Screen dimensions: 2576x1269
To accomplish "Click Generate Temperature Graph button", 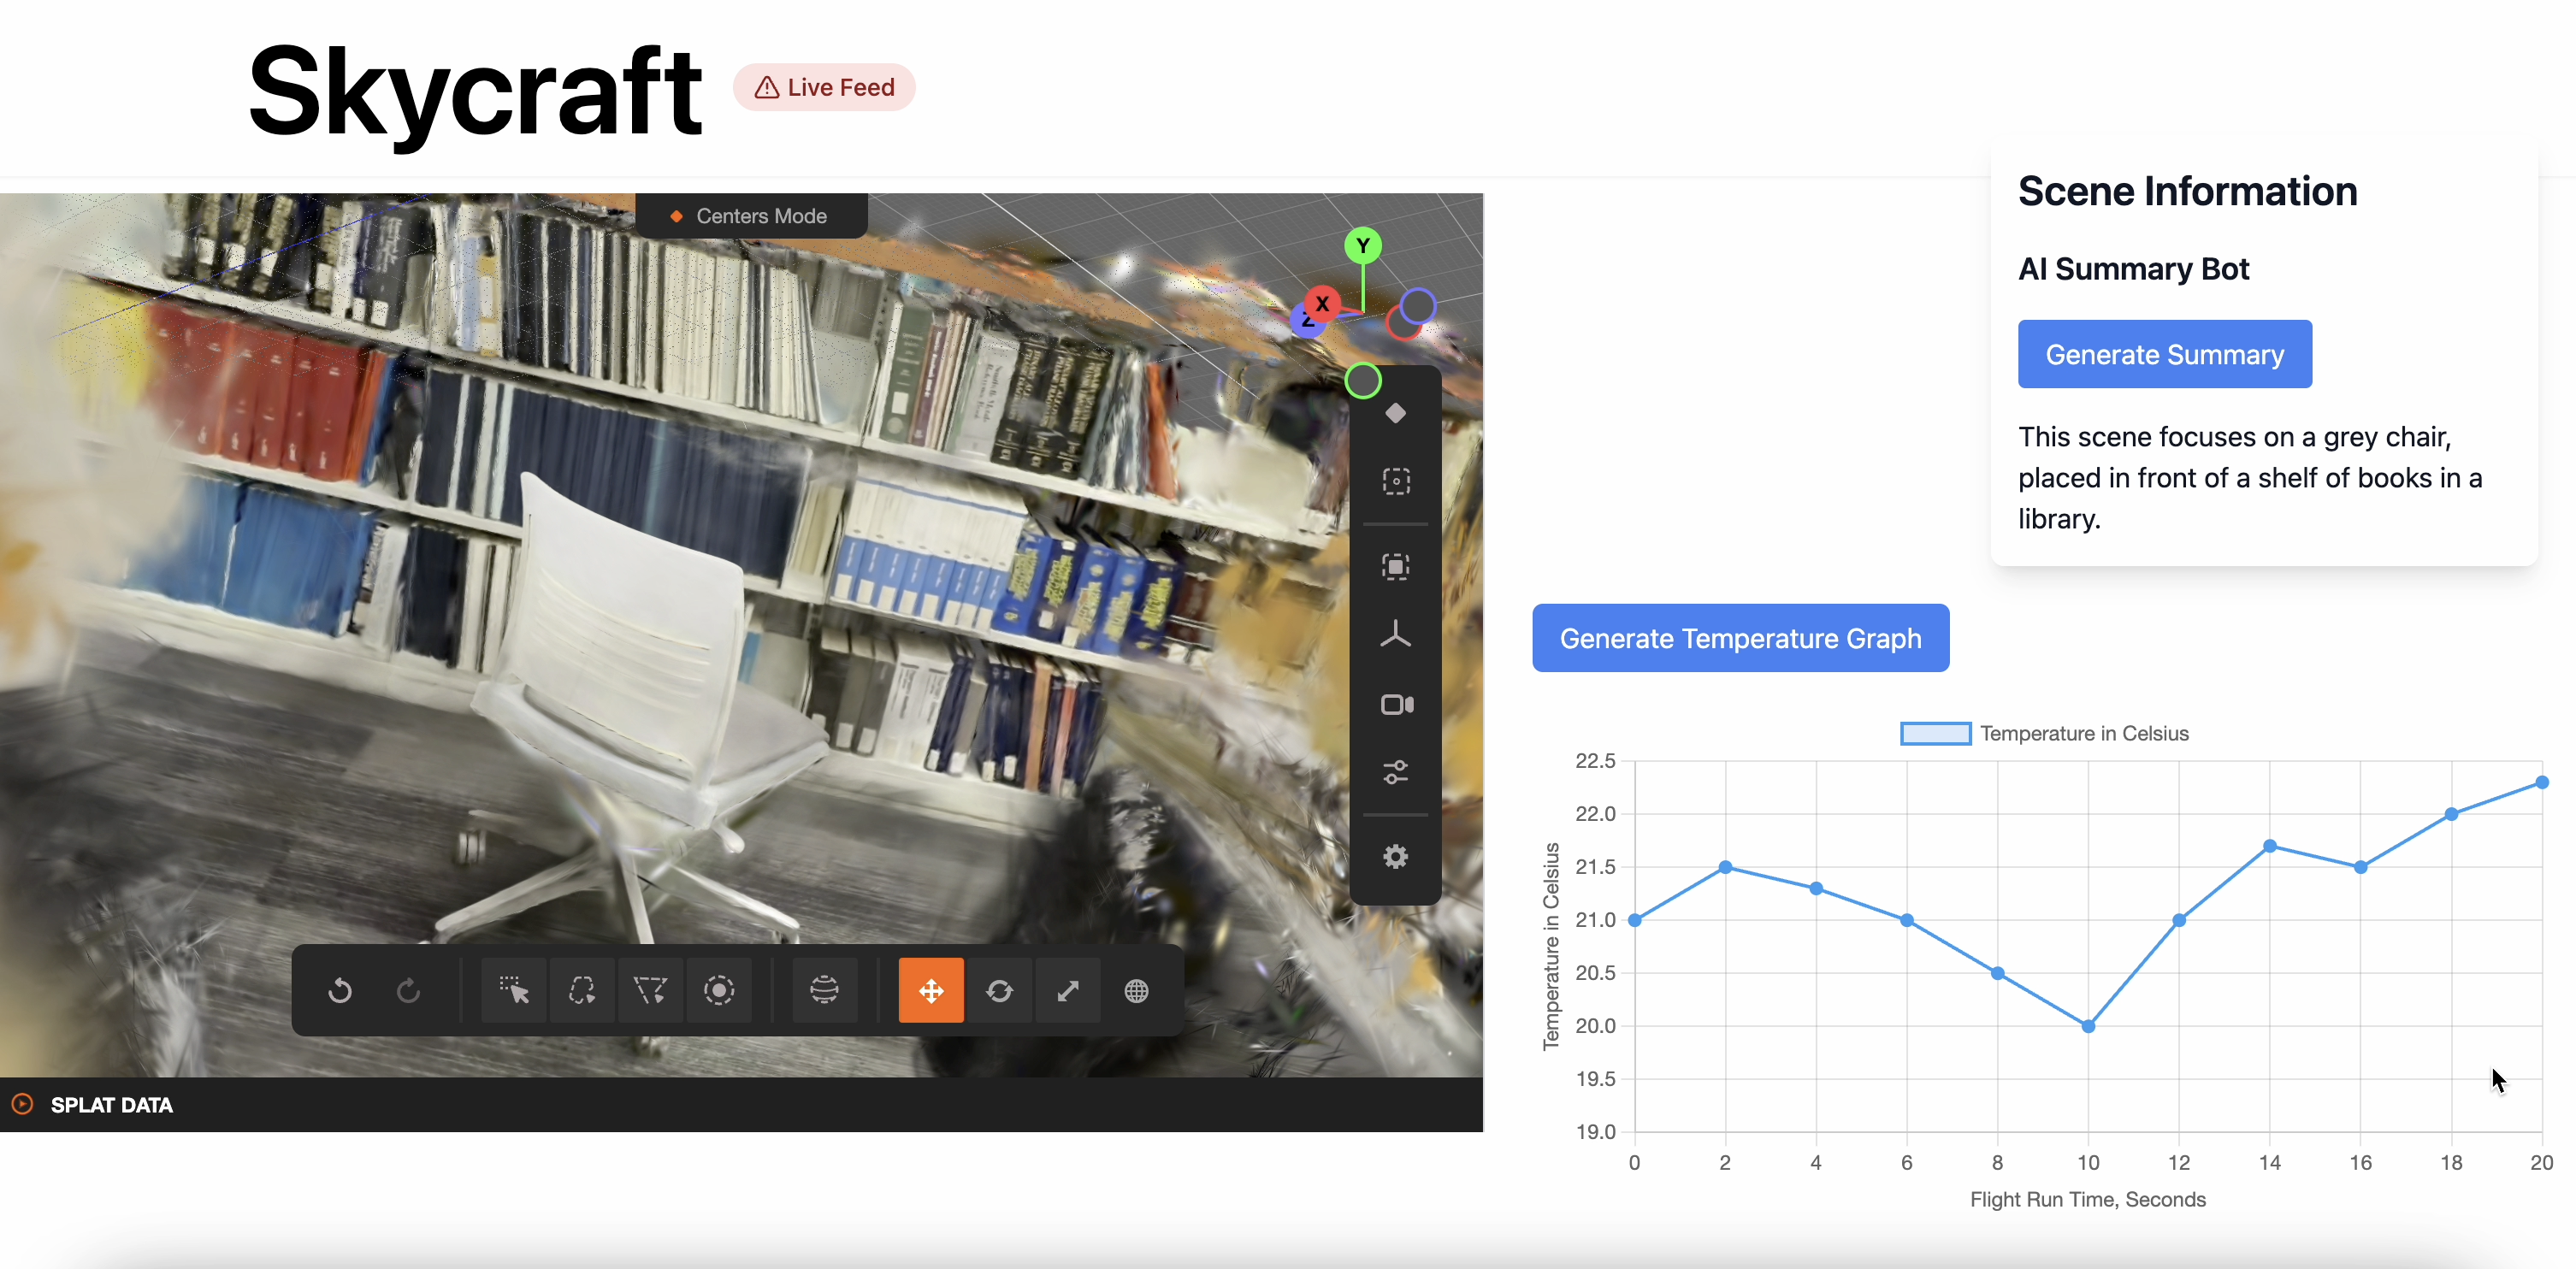I will 1741,639.
